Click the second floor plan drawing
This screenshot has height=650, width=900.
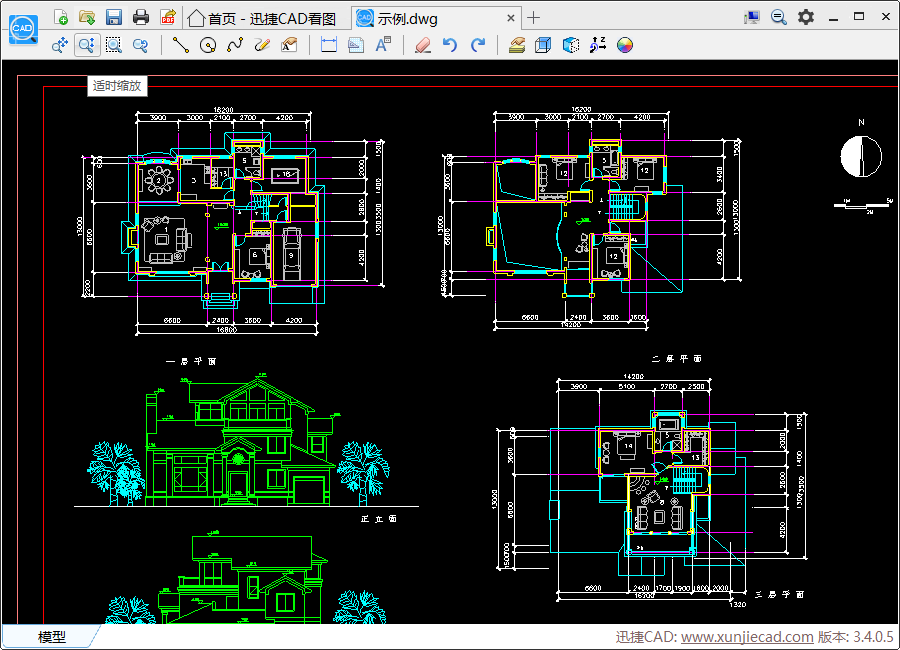pos(591,218)
